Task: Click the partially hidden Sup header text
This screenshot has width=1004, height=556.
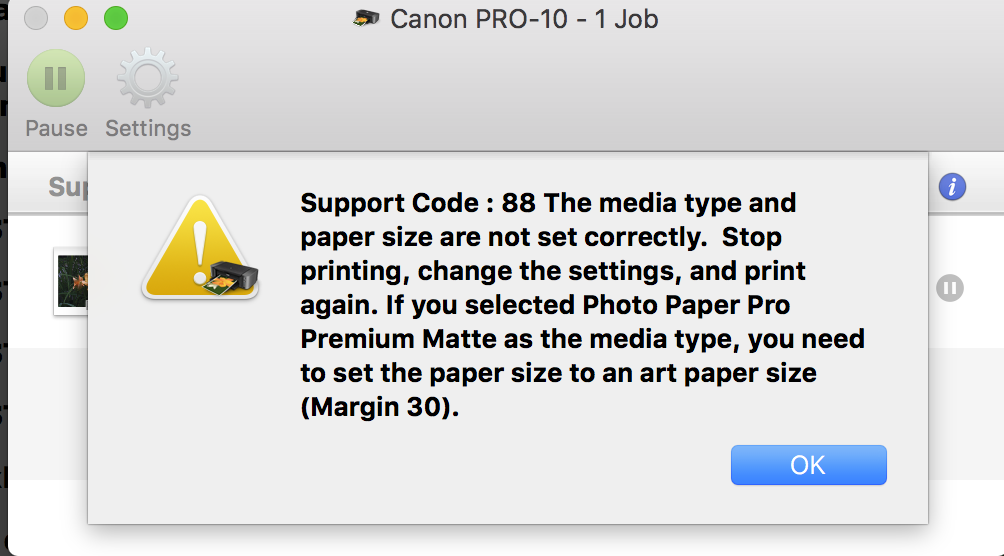Action: click(68, 187)
